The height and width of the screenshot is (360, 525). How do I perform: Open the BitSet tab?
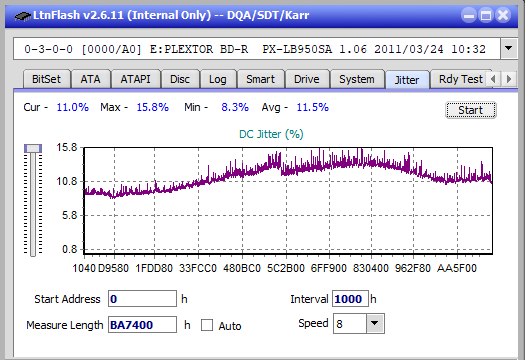47,79
